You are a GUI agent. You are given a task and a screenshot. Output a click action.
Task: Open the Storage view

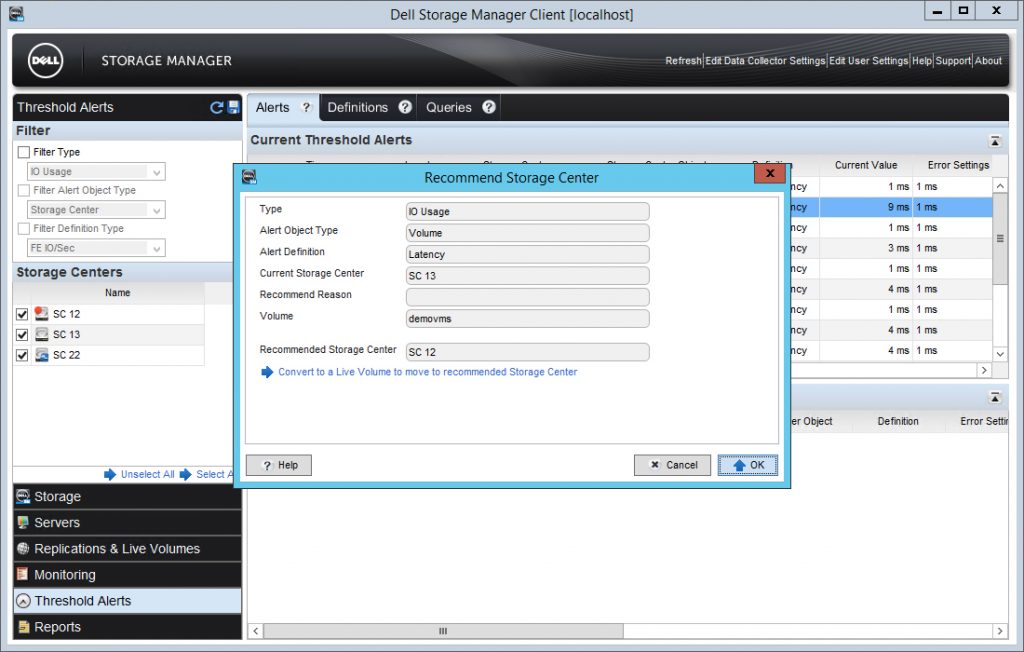click(x=127, y=497)
